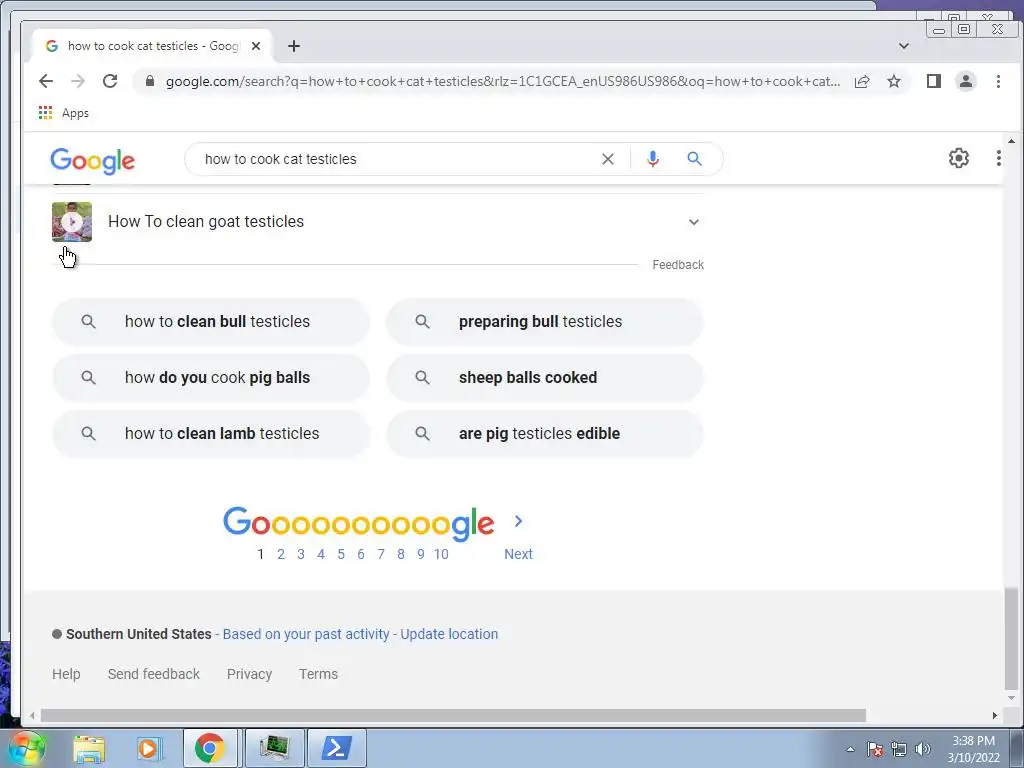The height and width of the screenshot is (768, 1024).
Task: Search 'how do you cook pig balls'
Action: pyautogui.click(x=211, y=377)
